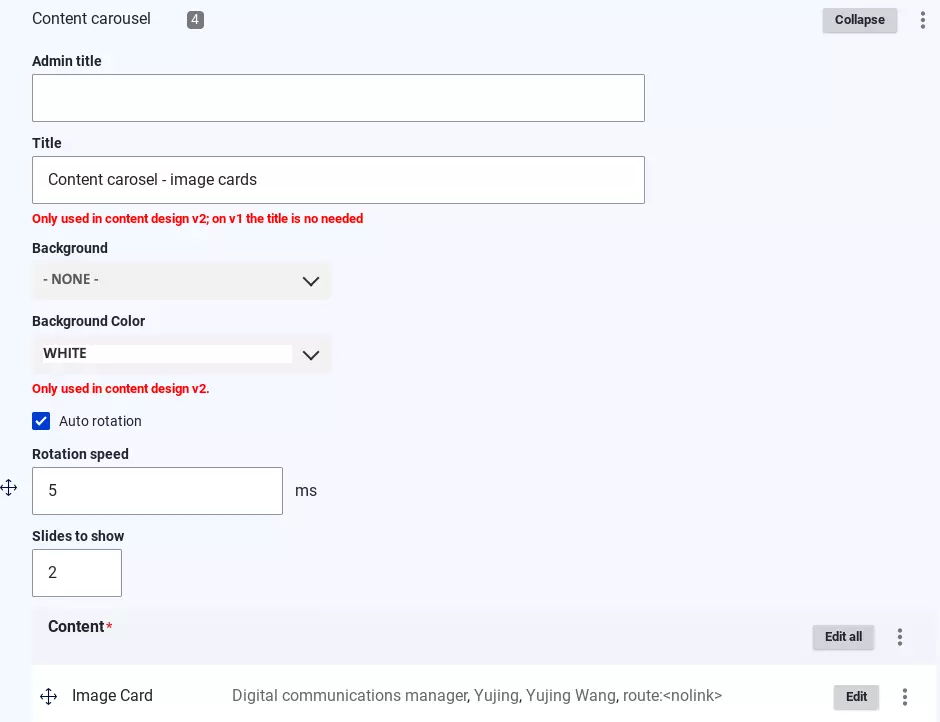Click Edit all in Content section

click(x=843, y=637)
